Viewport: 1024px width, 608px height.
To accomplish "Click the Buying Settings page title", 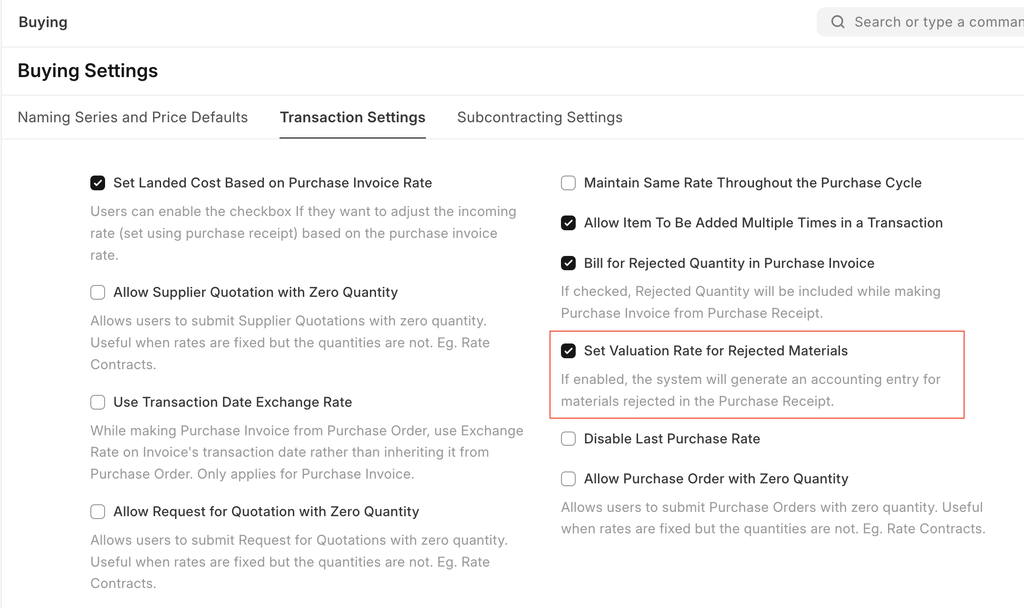I will pos(88,71).
